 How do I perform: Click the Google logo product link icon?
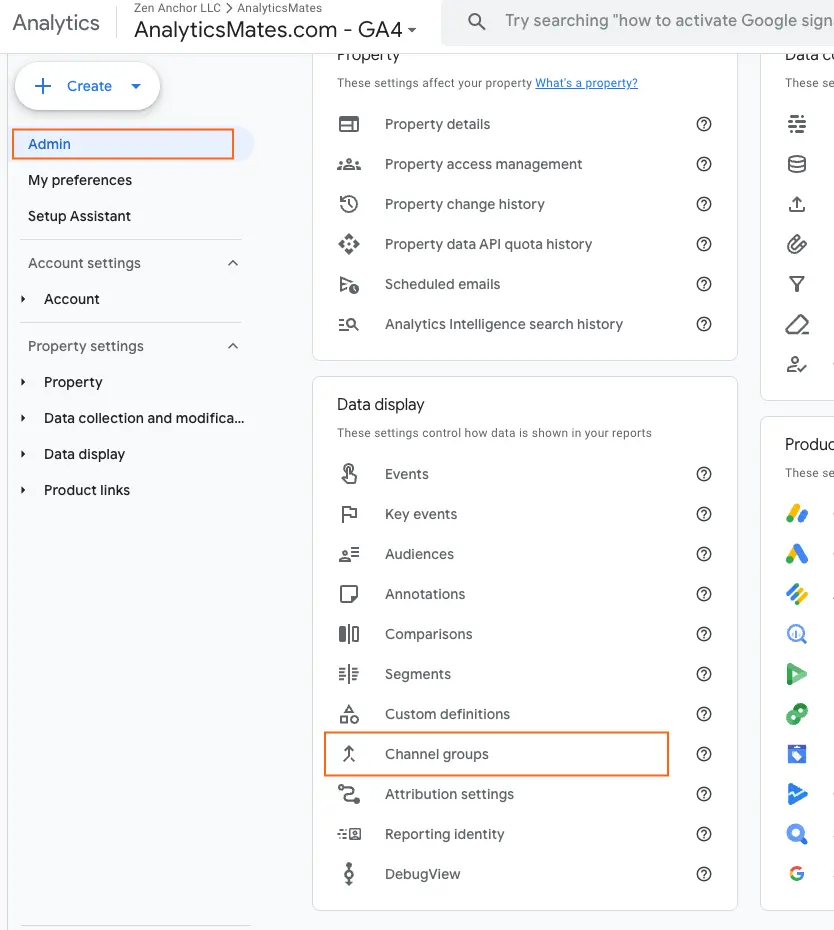[x=797, y=874]
